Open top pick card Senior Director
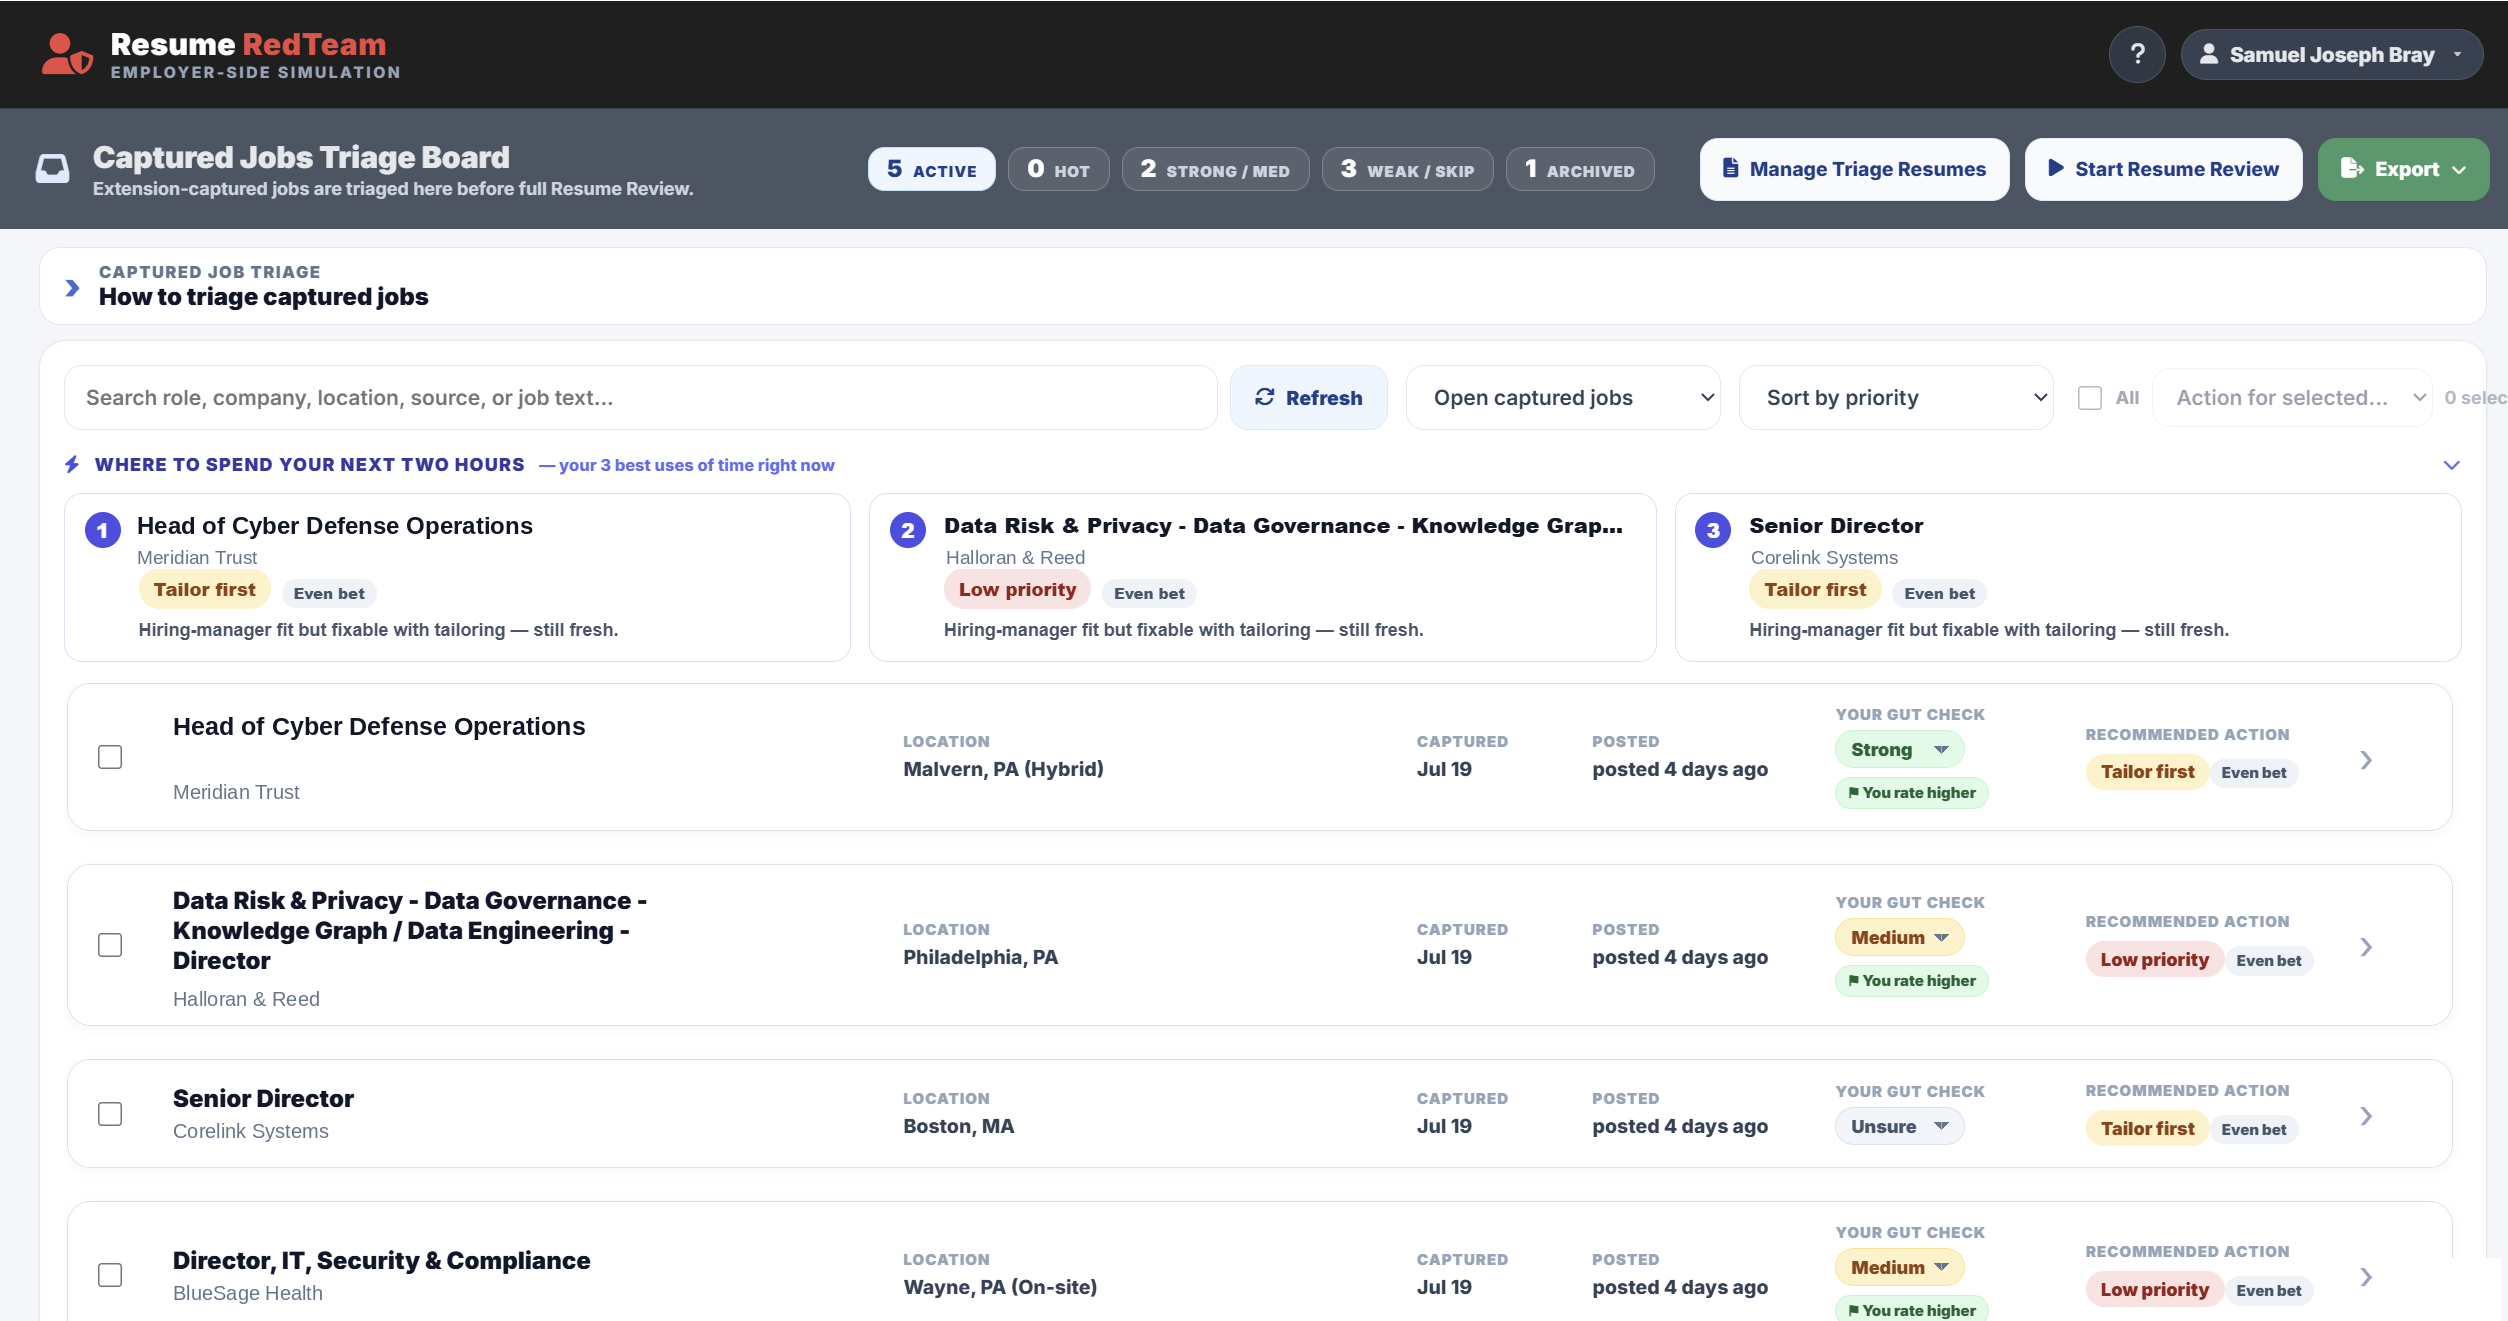 (x=2068, y=577)
